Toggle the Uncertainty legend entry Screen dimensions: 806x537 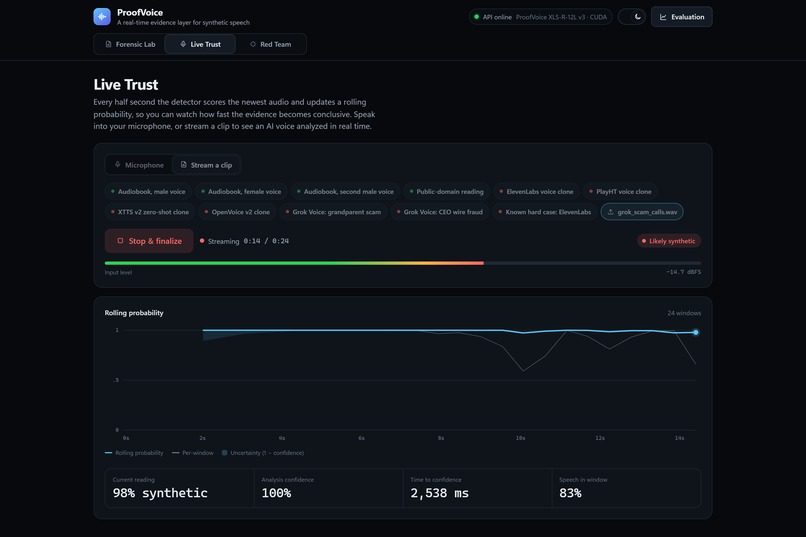point(263,453)
